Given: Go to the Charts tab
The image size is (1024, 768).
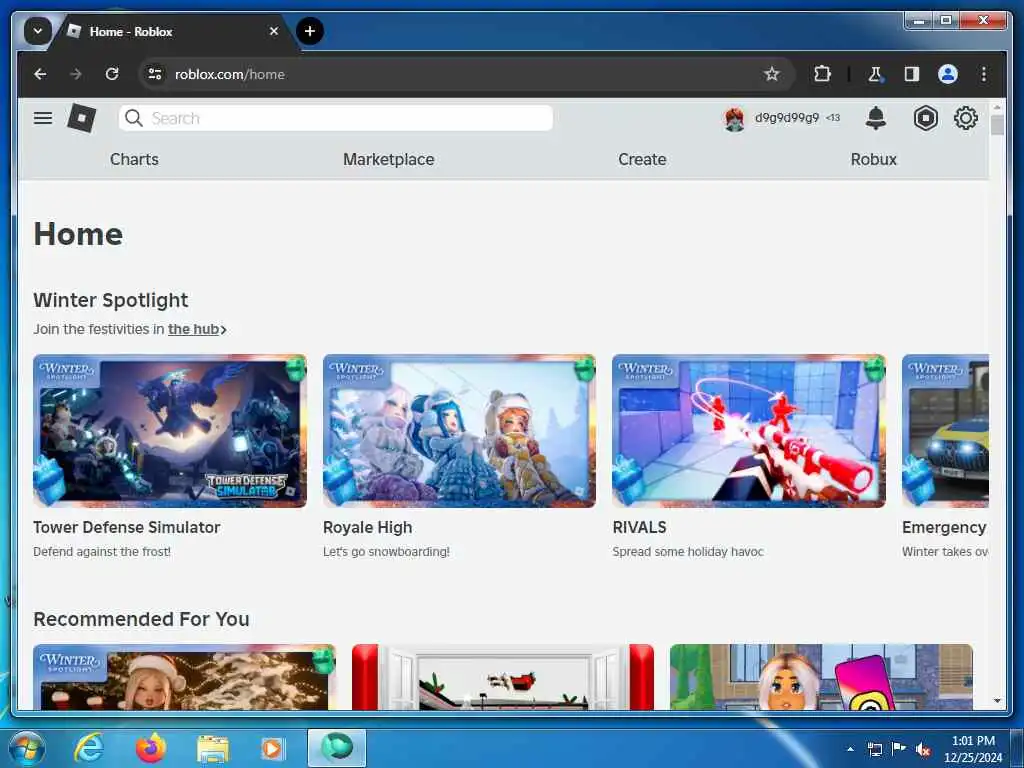Looking at the screenshot, I should [134, 159].
